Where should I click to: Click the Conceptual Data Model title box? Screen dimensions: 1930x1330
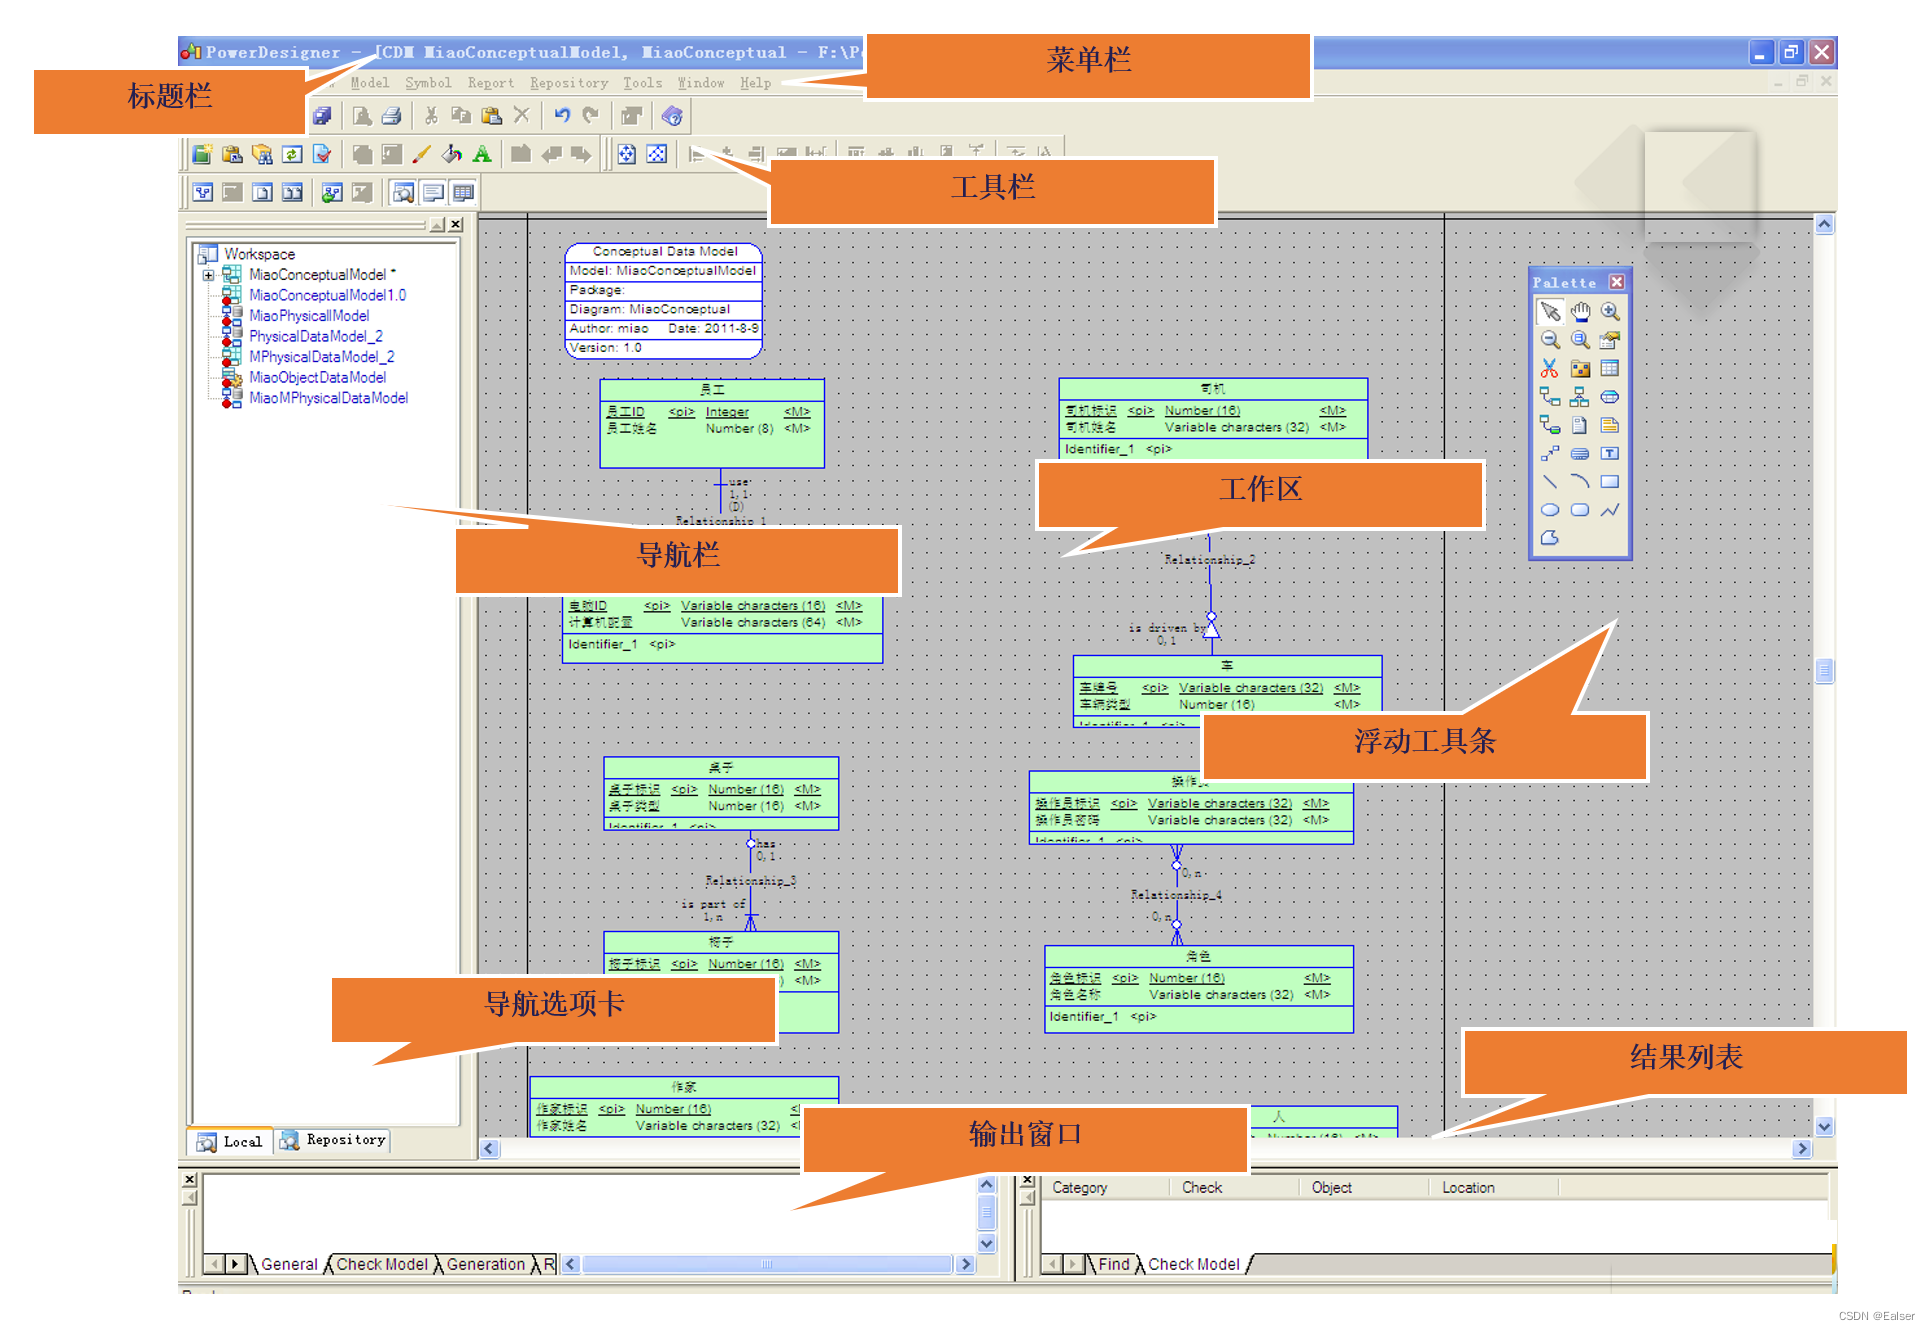pos(664,301)
